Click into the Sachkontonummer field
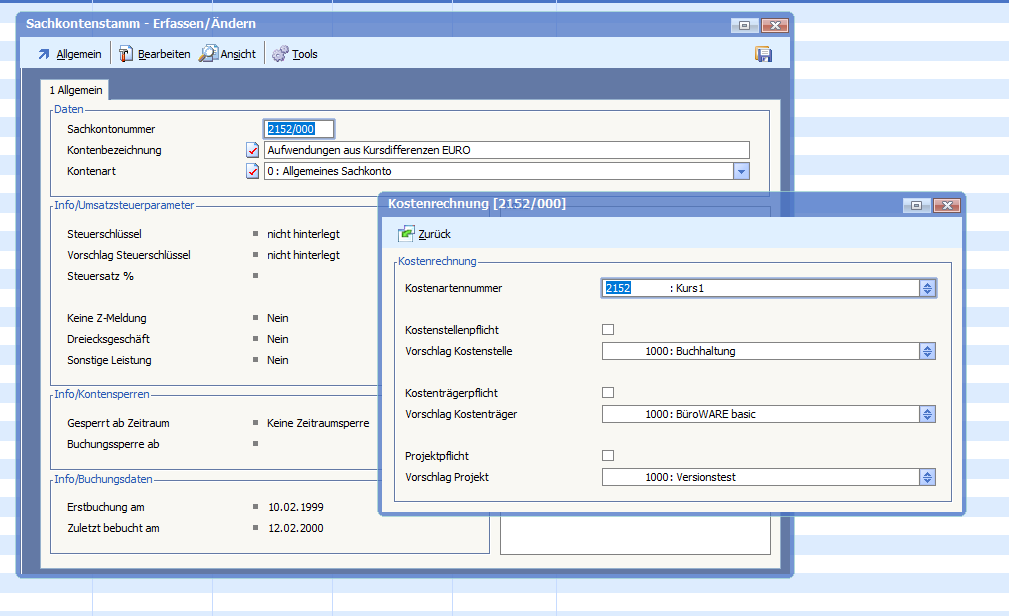The width and height of the screenshot is (1009, 616). [x=298, y=129]
